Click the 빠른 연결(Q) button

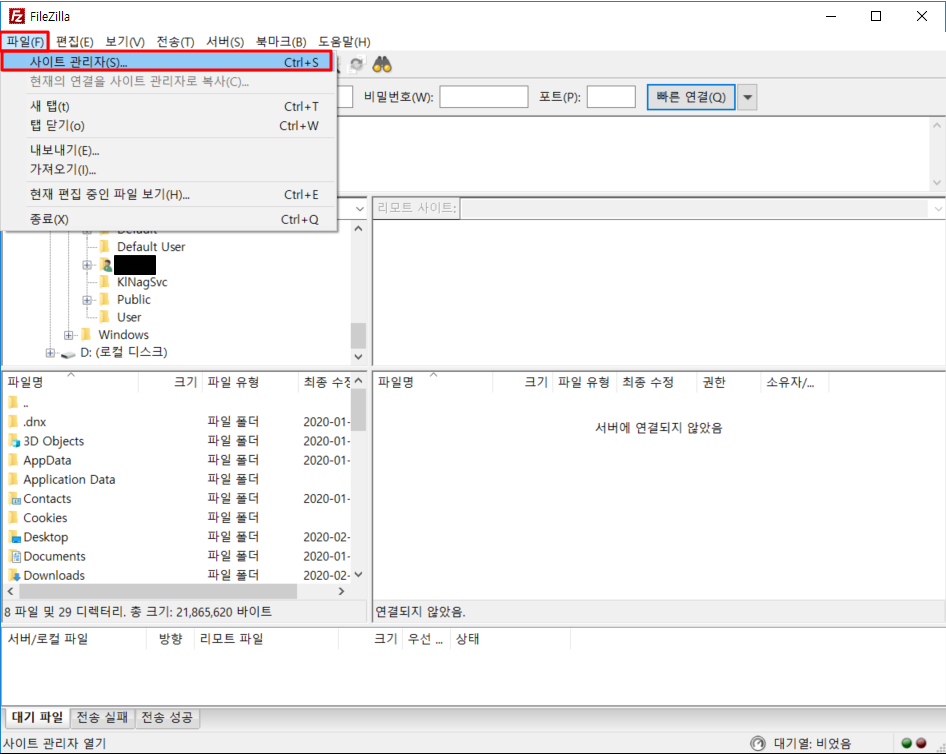[x=691, y=97]
